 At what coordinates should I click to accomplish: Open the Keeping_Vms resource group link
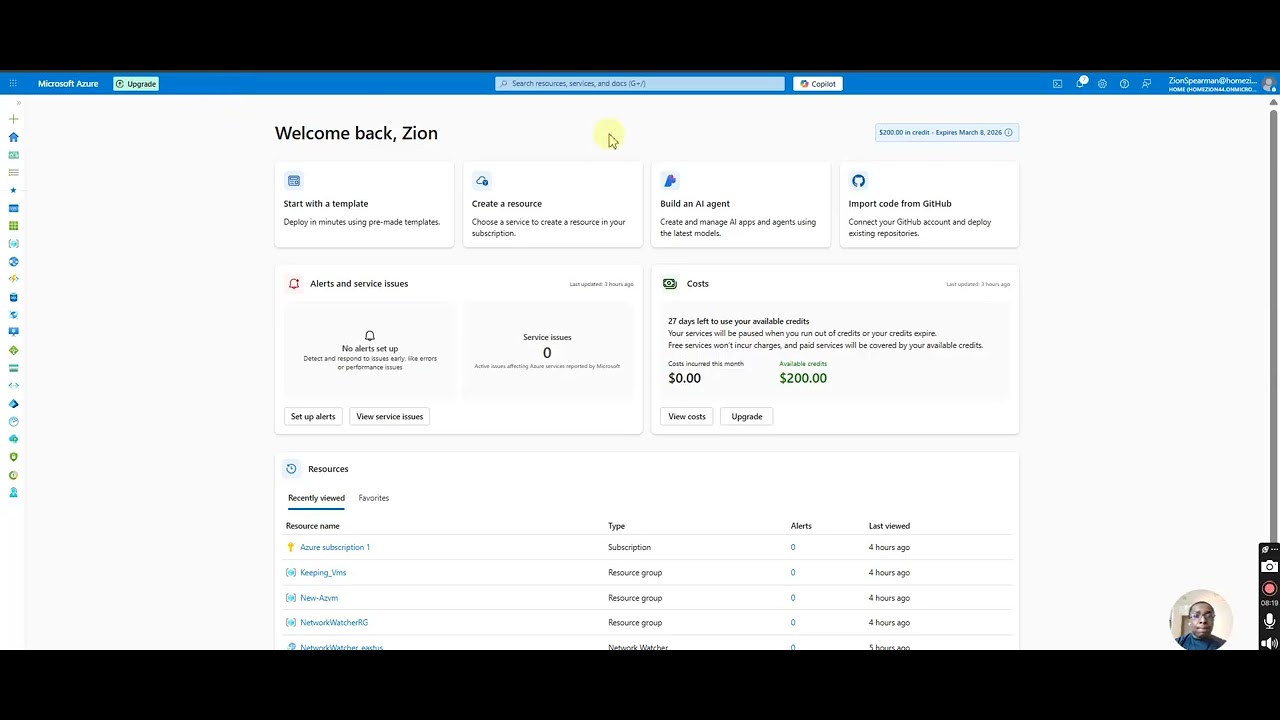click(x=323, y=573)
